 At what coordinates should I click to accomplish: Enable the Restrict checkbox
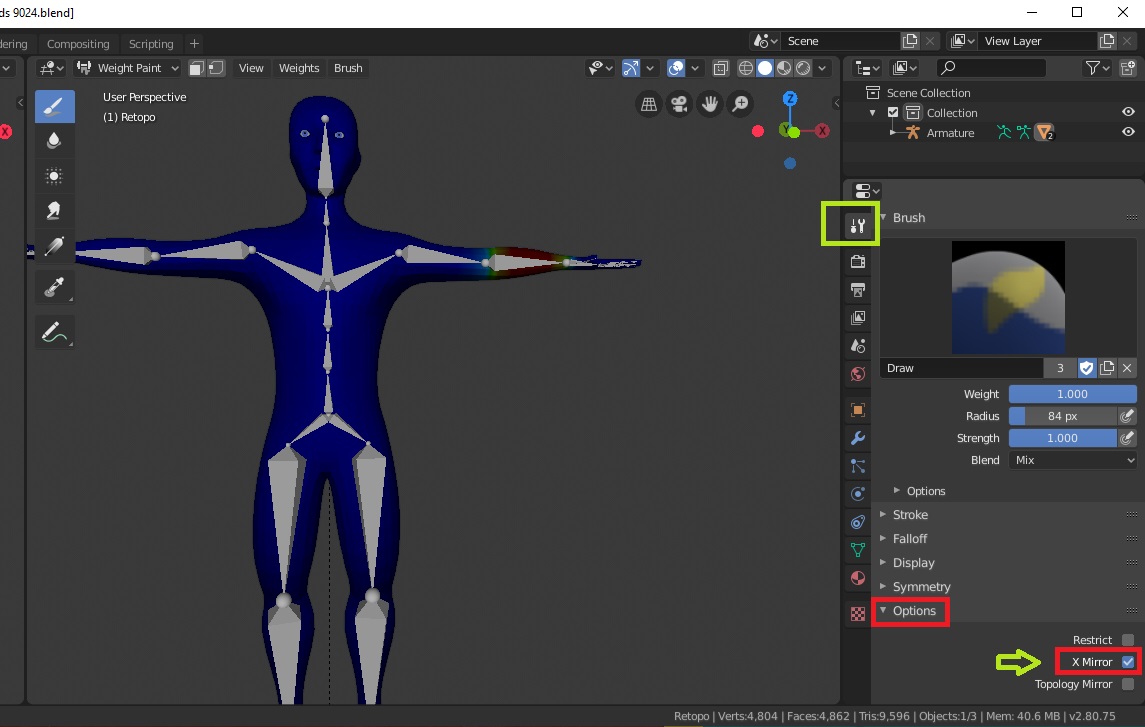point(1128,639)
